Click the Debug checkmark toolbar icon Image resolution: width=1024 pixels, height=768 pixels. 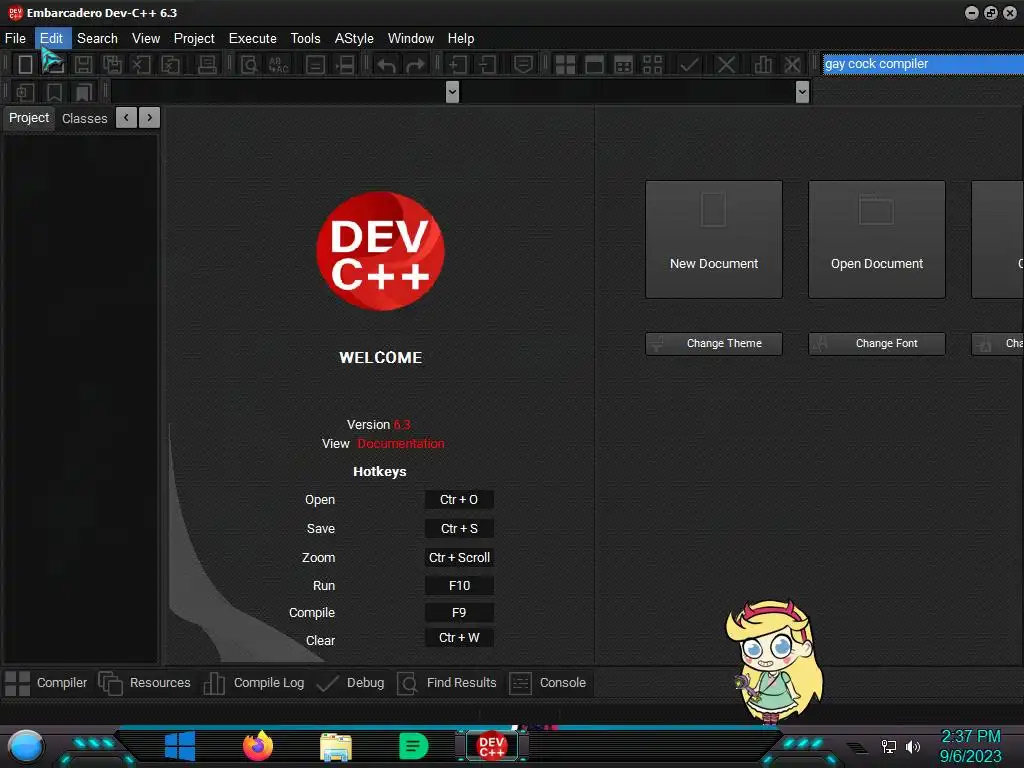(x=689, y=64)
